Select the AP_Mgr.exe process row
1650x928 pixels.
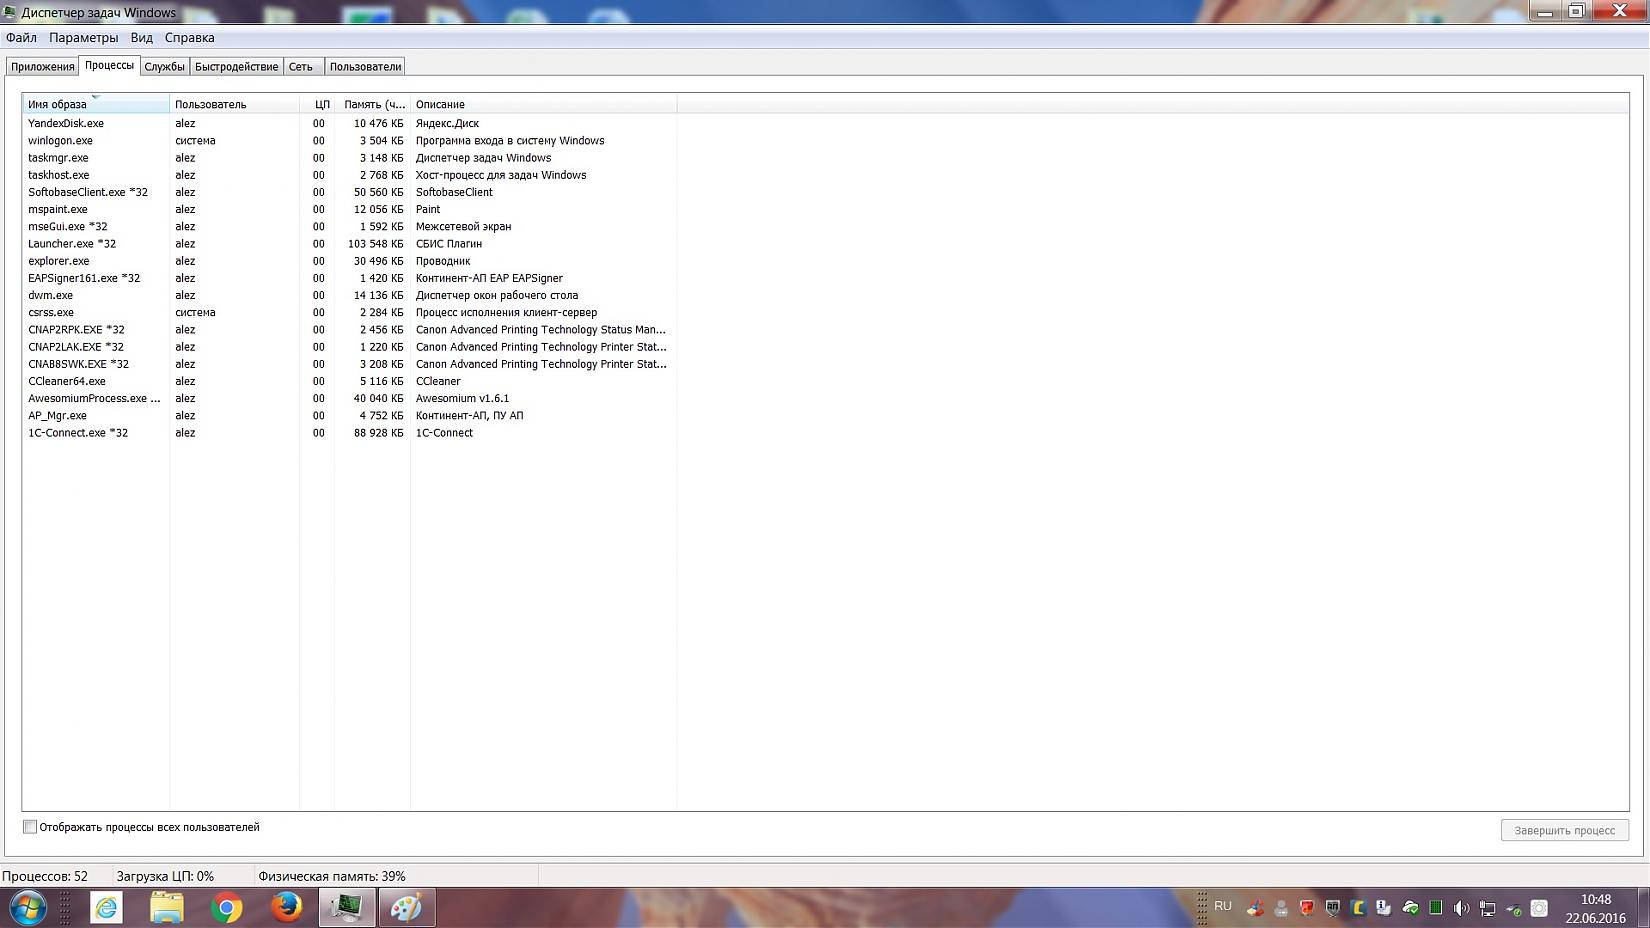[349, 416]
